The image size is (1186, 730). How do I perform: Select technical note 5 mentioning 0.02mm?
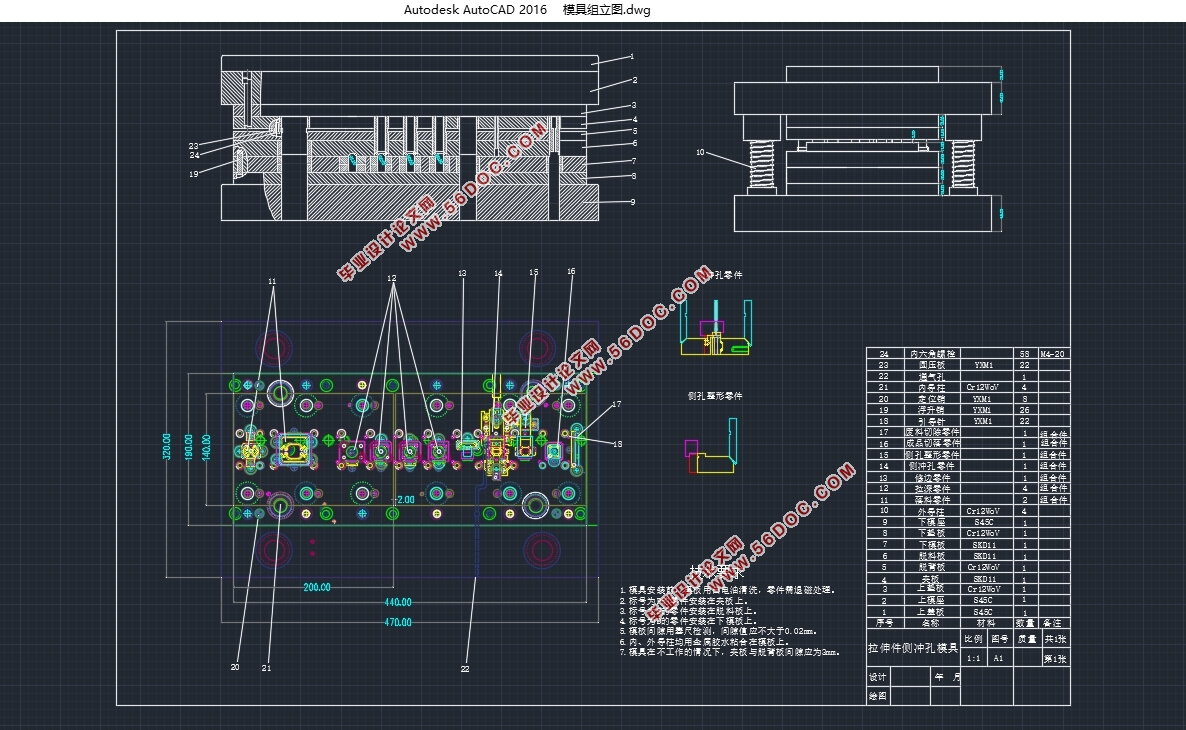tap(719, 631)
